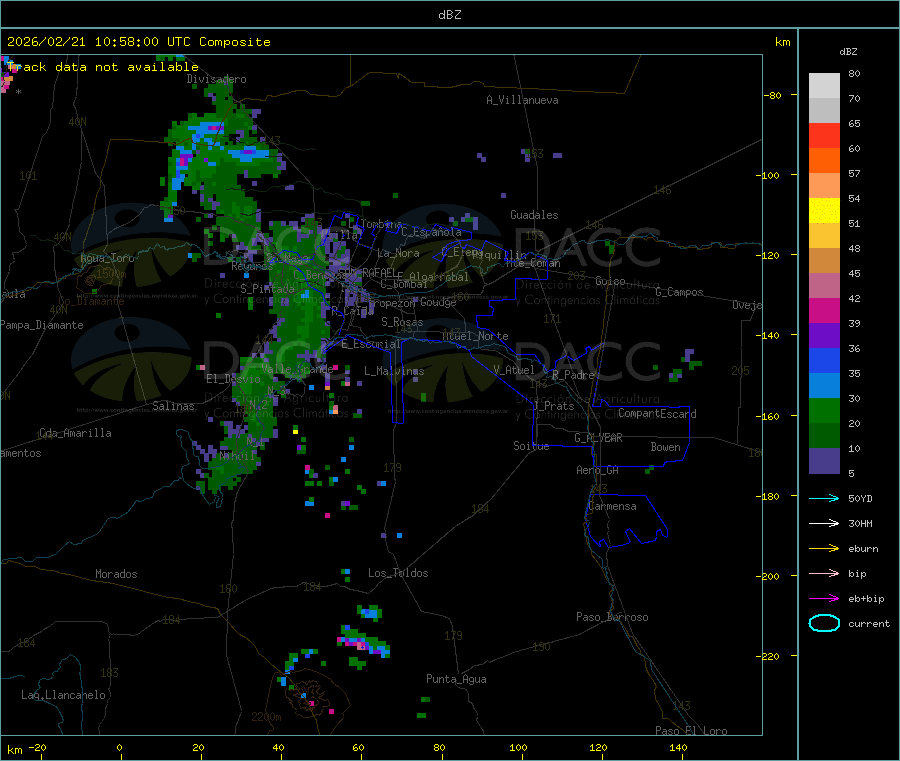This screenshot has width=900, height=761.
Task: Select the red 65 dBZ color swatch
Action: [824, 135]
